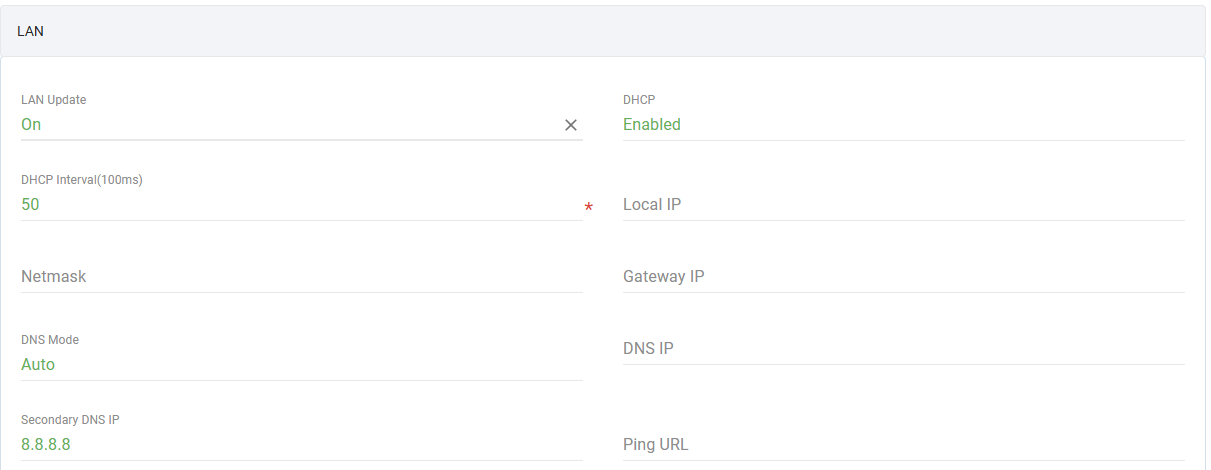Select the Ping URL input field
The width and height of the screenshot is (1211, 470).
pos(902,445)
